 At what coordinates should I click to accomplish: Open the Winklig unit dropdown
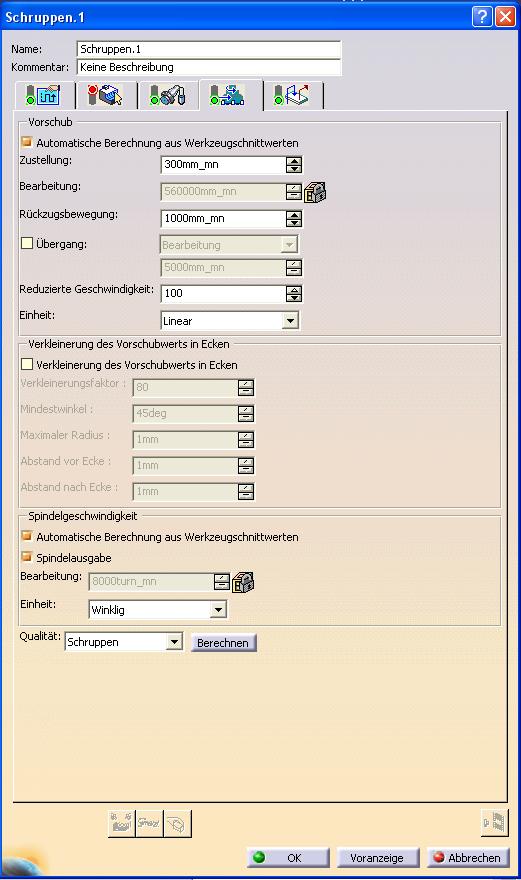[x=218, y=609]
